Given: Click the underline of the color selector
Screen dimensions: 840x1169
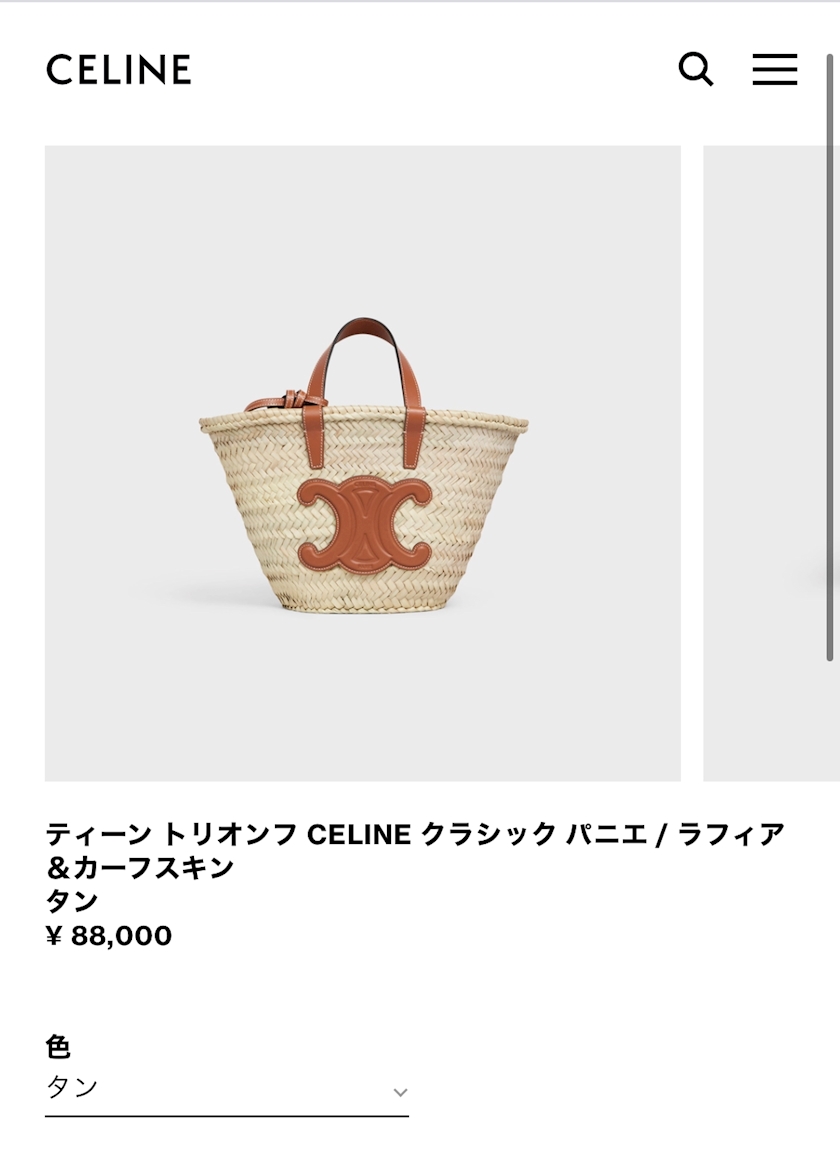Looking at the screenshot, I should [x=227, y=1116].
